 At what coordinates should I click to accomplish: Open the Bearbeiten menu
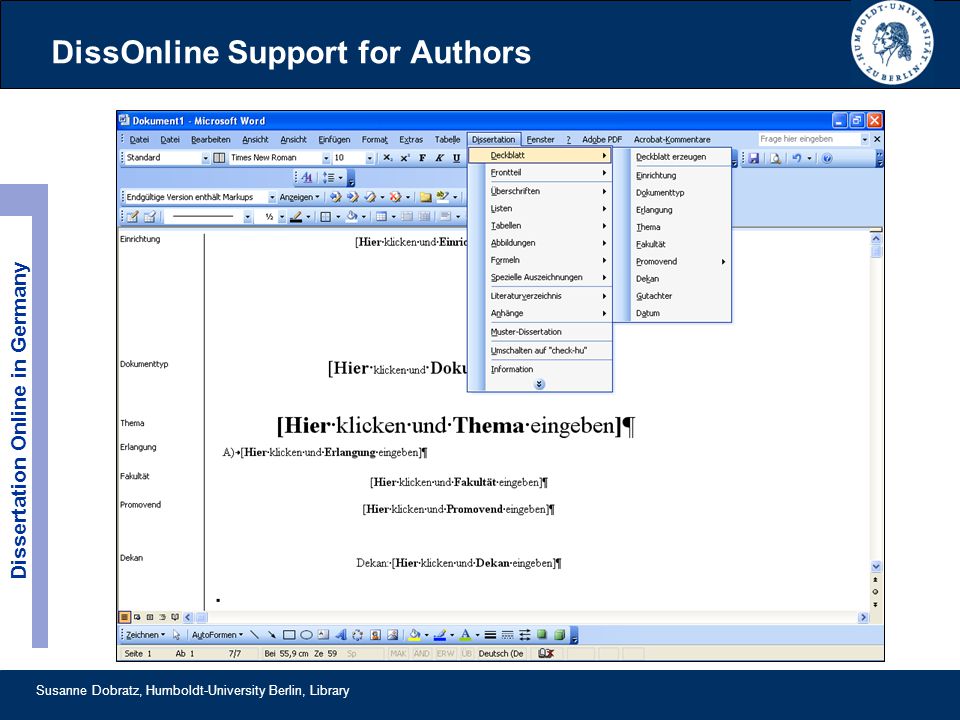(x=211, y=140)
